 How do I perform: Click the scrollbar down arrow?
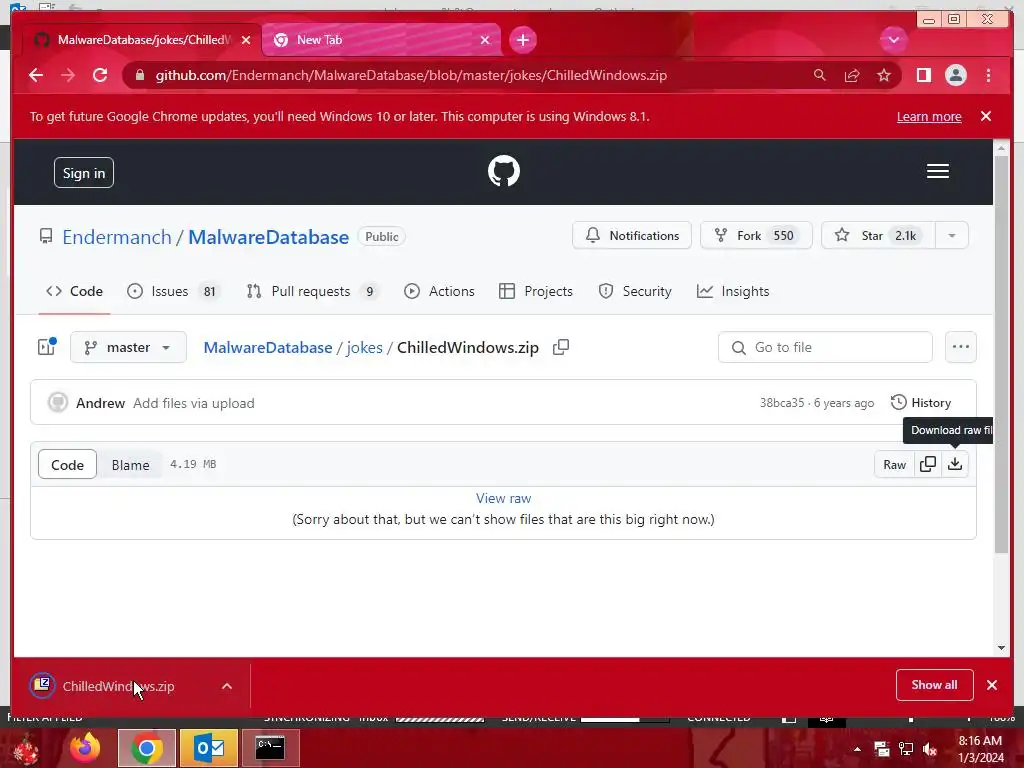click(1001, 648)
